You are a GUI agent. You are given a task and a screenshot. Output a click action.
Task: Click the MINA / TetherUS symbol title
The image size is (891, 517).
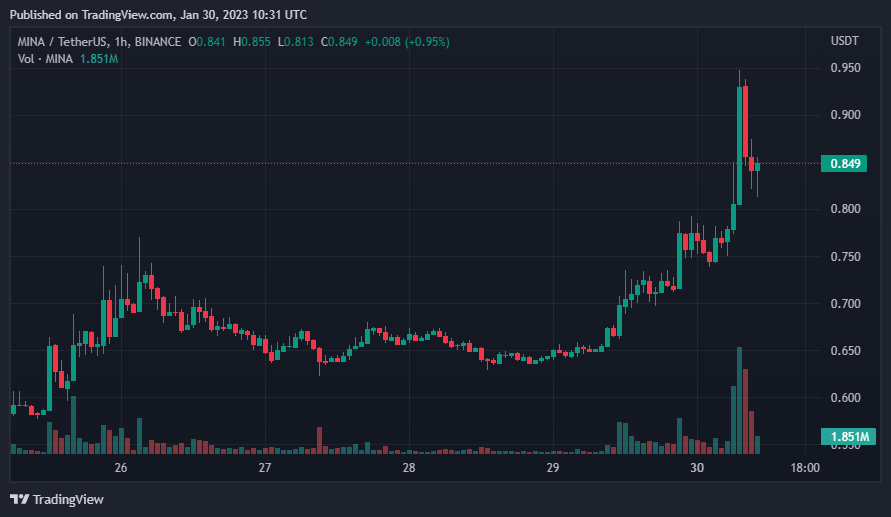pyautogui.click(x=62, y=42)
